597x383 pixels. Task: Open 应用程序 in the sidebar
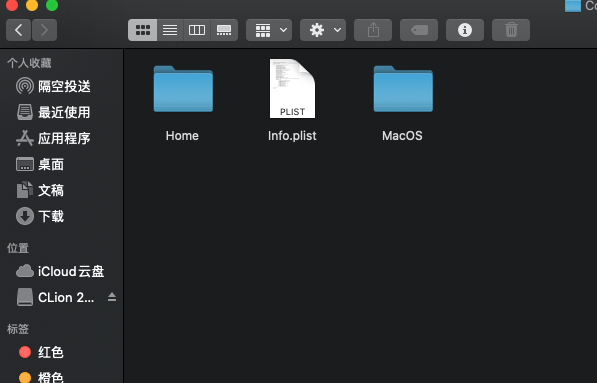pos(53,138)
